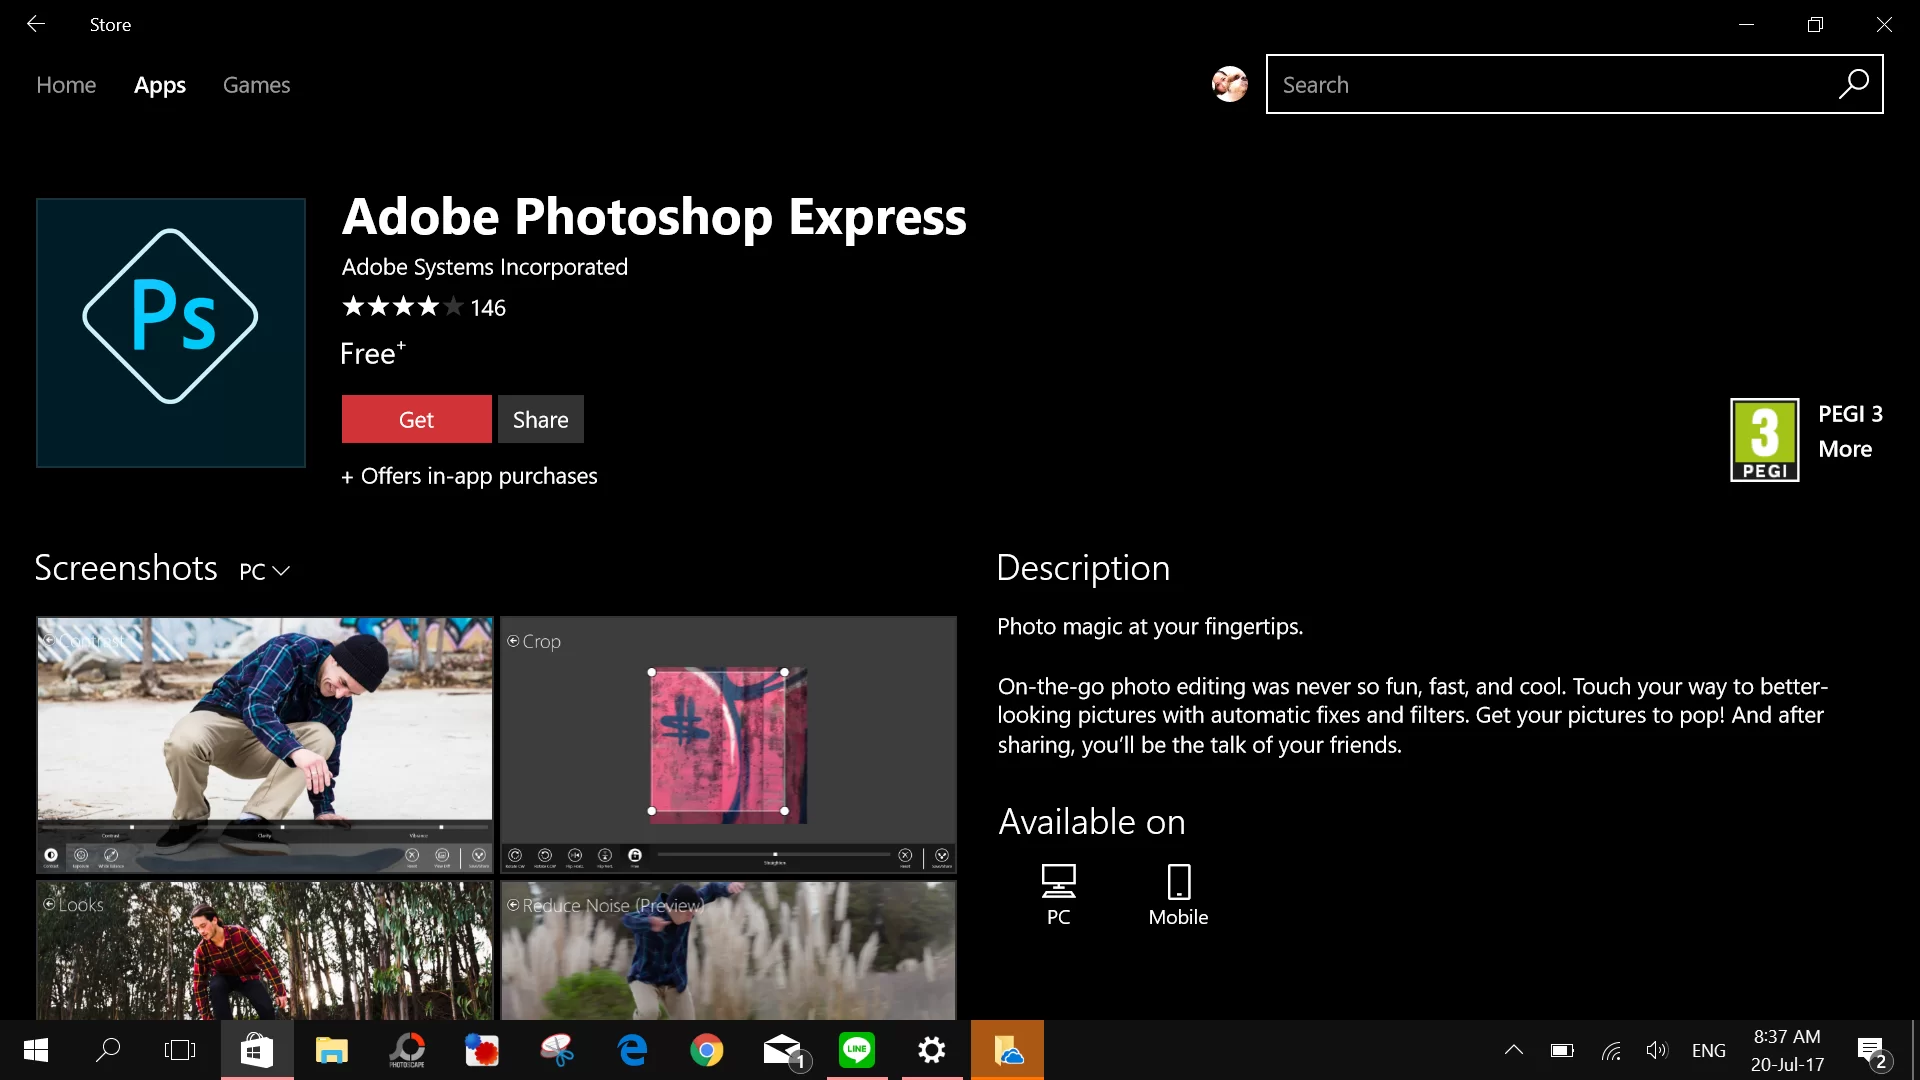Open Task View from the taskbar

[x=180, y=1050]
